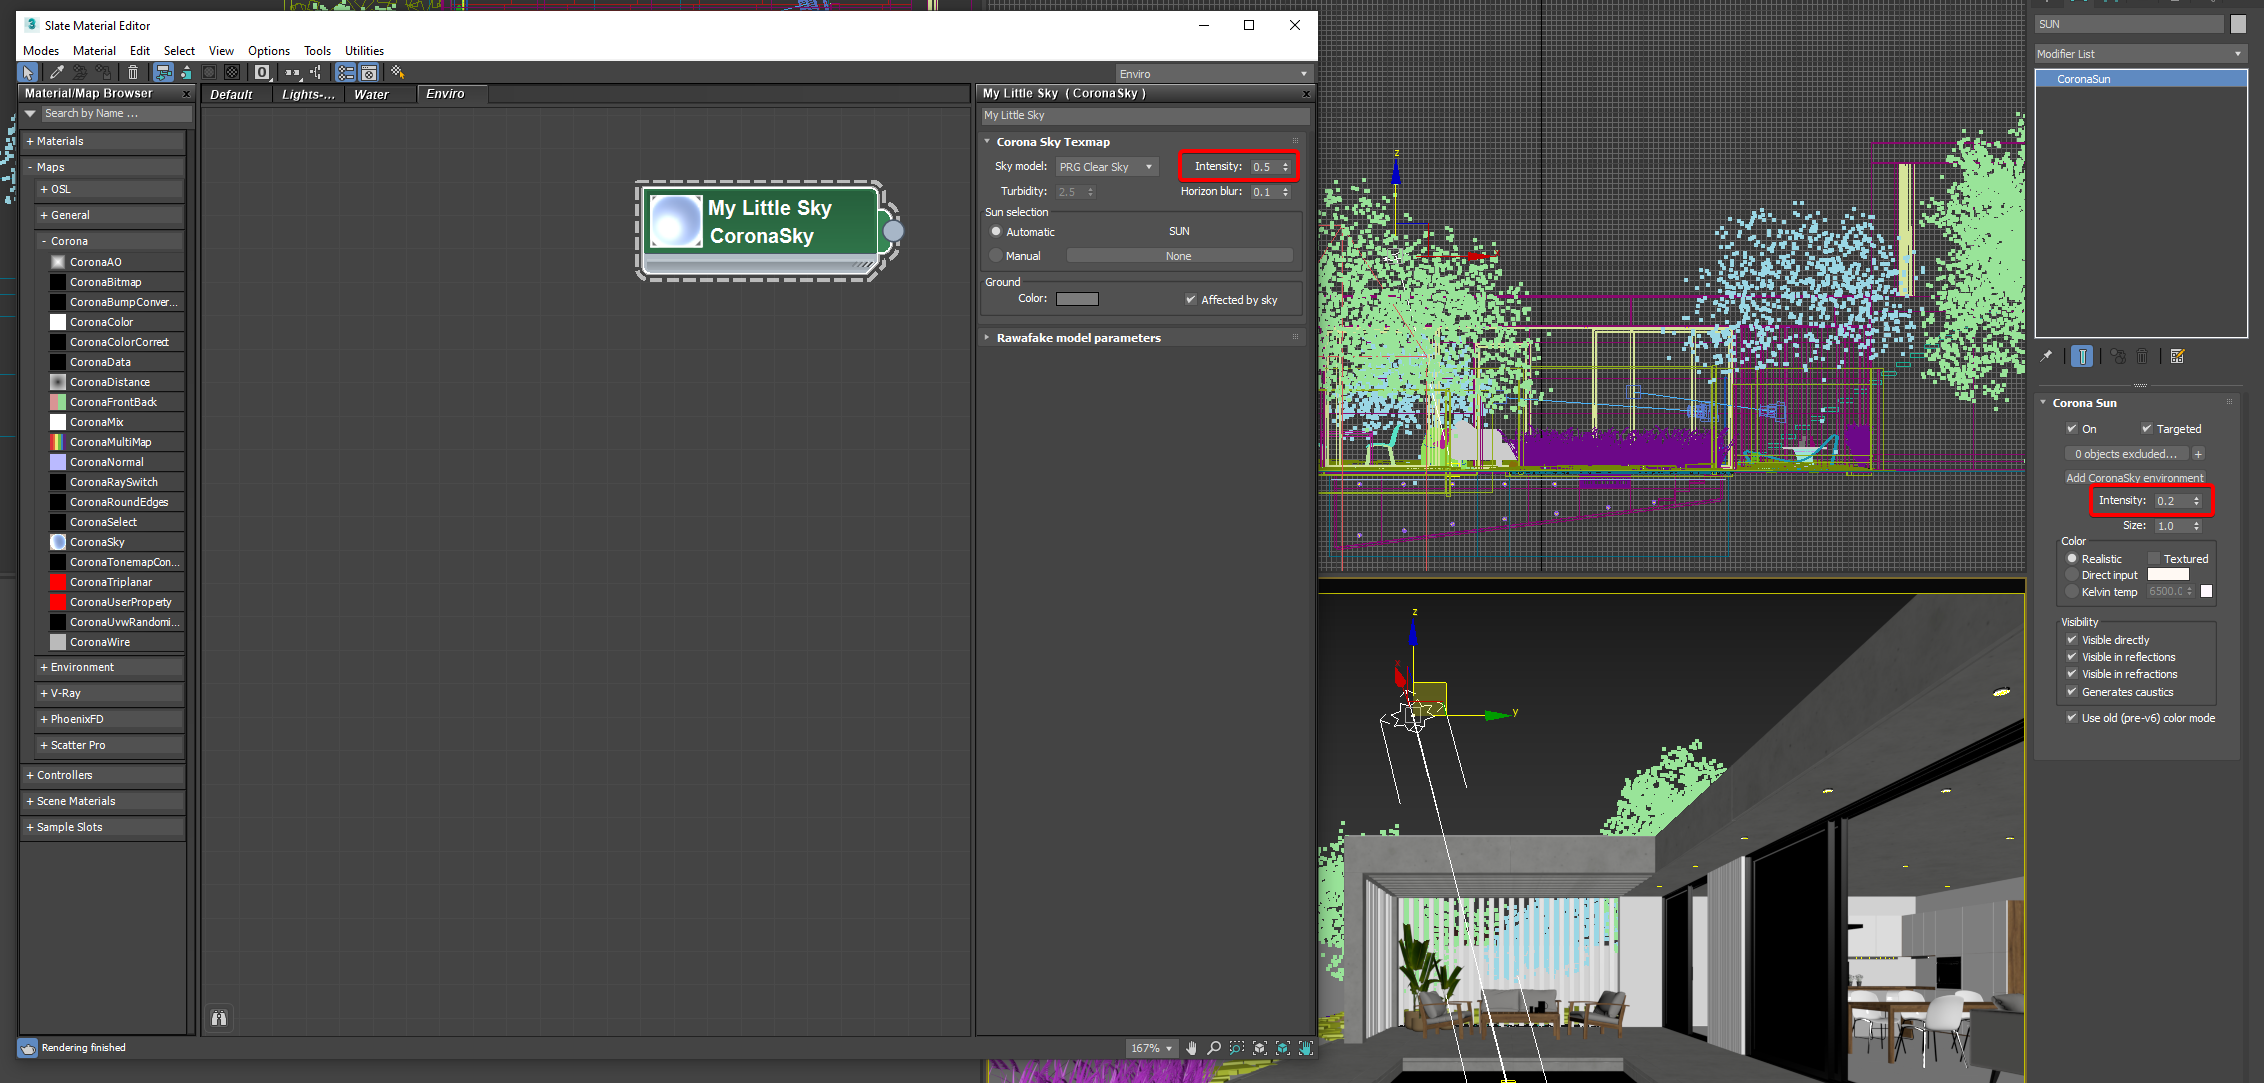Expand the Materials group in browser
Screen dimensions: 2264x1083
tap(103, 141)
